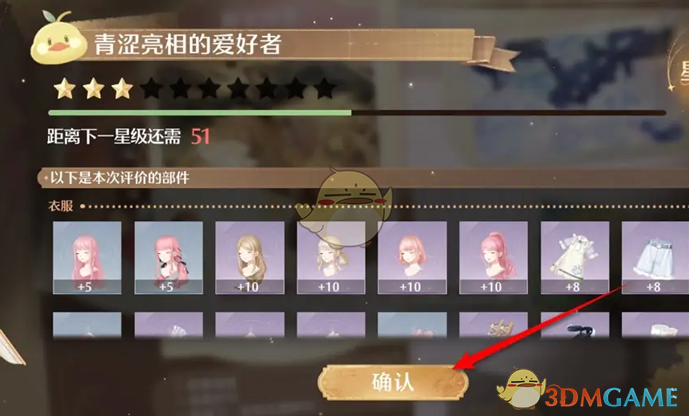Click the 以下是本次评价的部件 section header

[120, 178]
